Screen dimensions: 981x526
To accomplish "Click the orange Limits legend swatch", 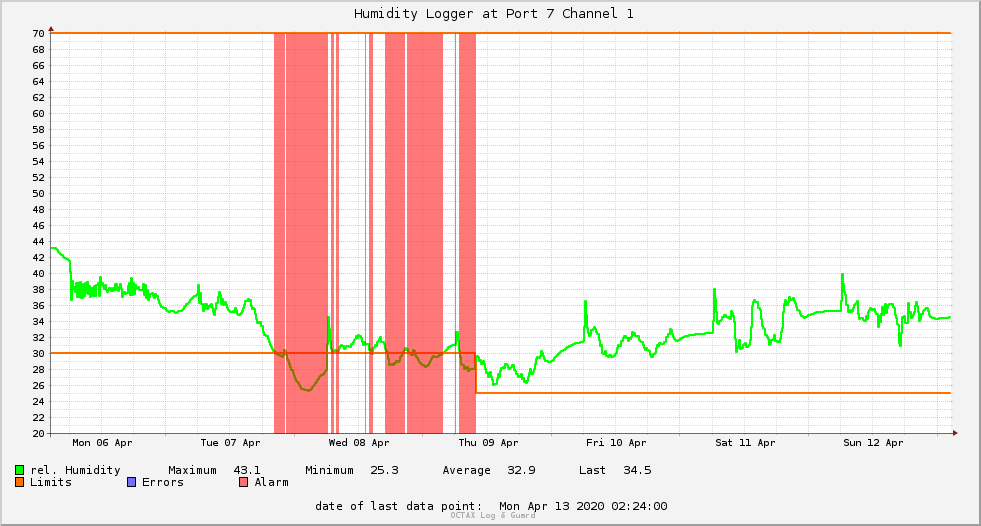I will (x=19, y=482).
